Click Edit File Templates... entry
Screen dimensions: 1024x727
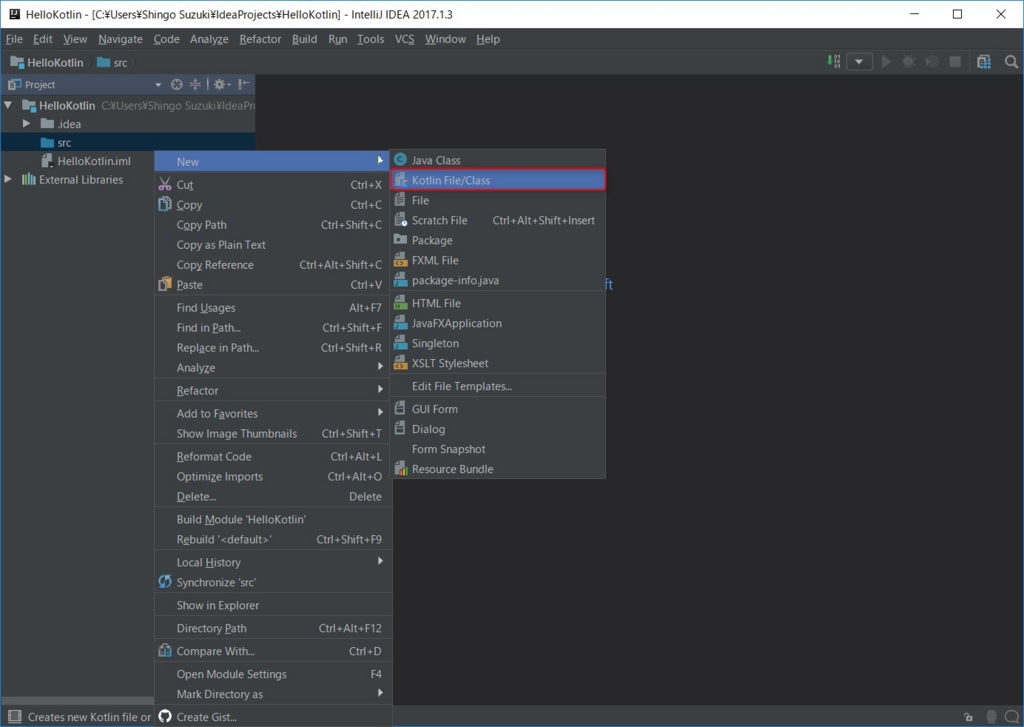pos(498,386)
